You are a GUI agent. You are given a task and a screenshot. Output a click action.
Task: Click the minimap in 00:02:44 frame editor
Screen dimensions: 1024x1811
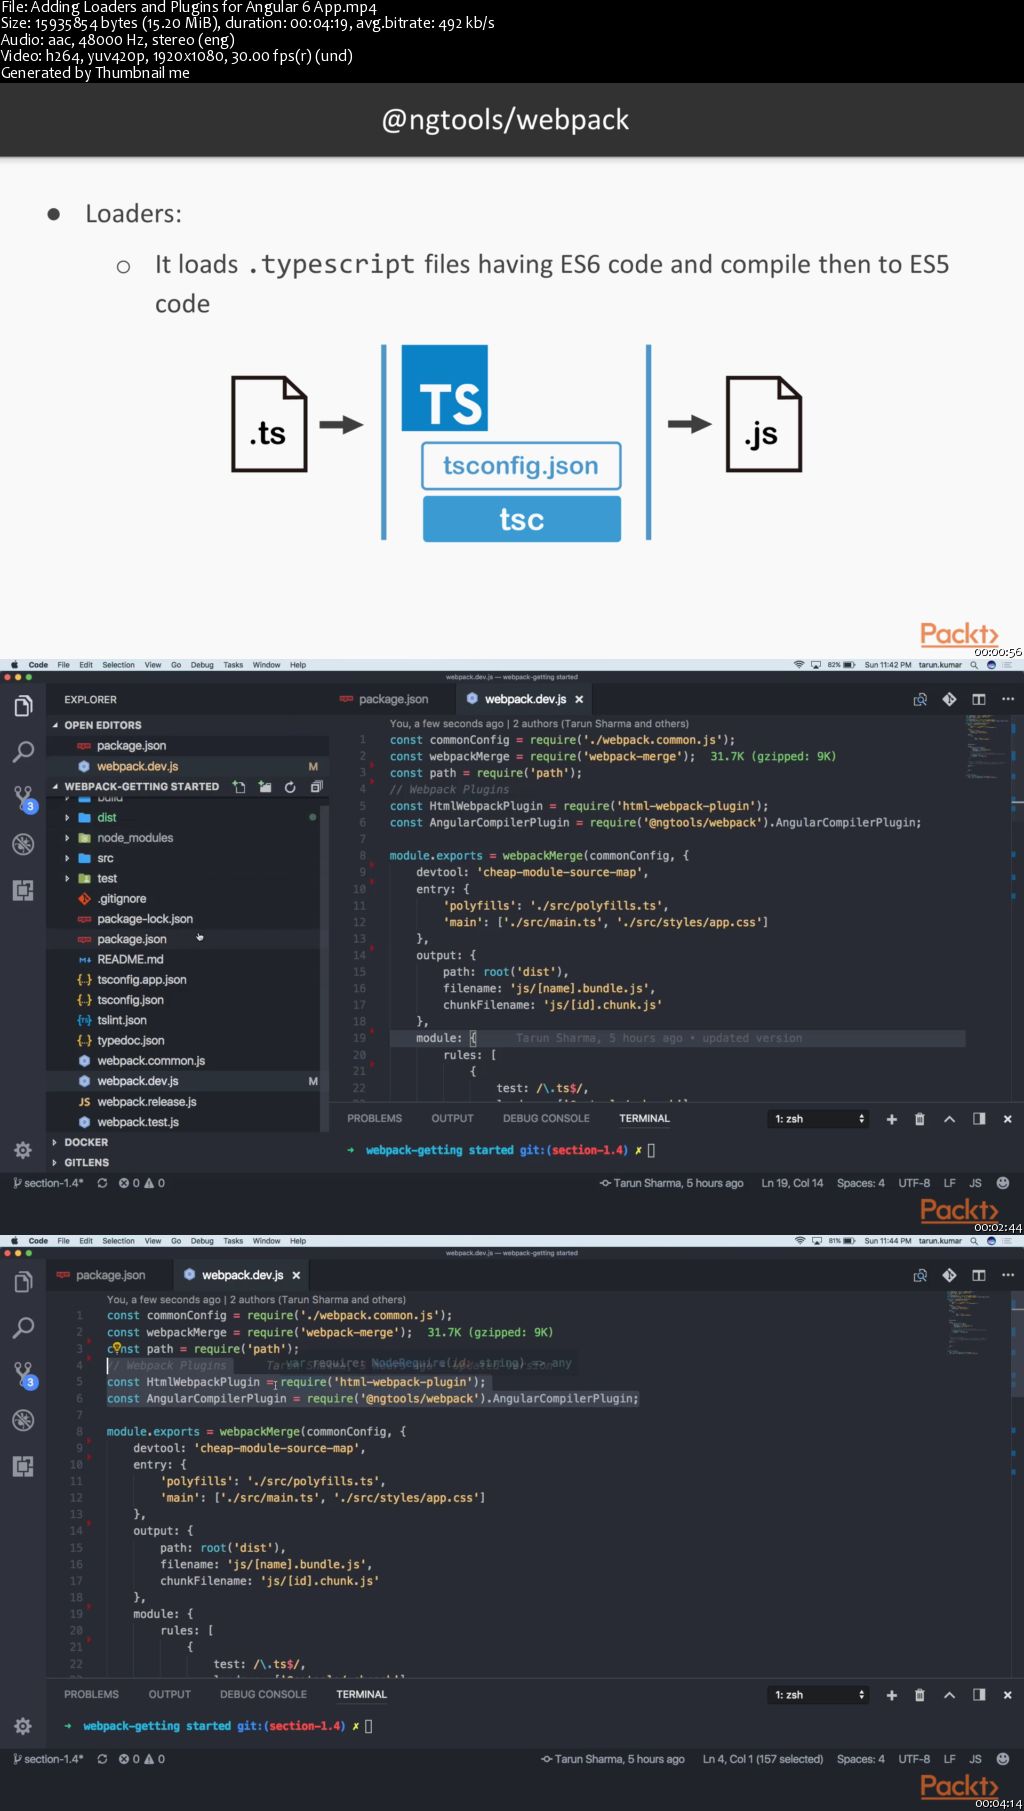(x=988, y=746)
